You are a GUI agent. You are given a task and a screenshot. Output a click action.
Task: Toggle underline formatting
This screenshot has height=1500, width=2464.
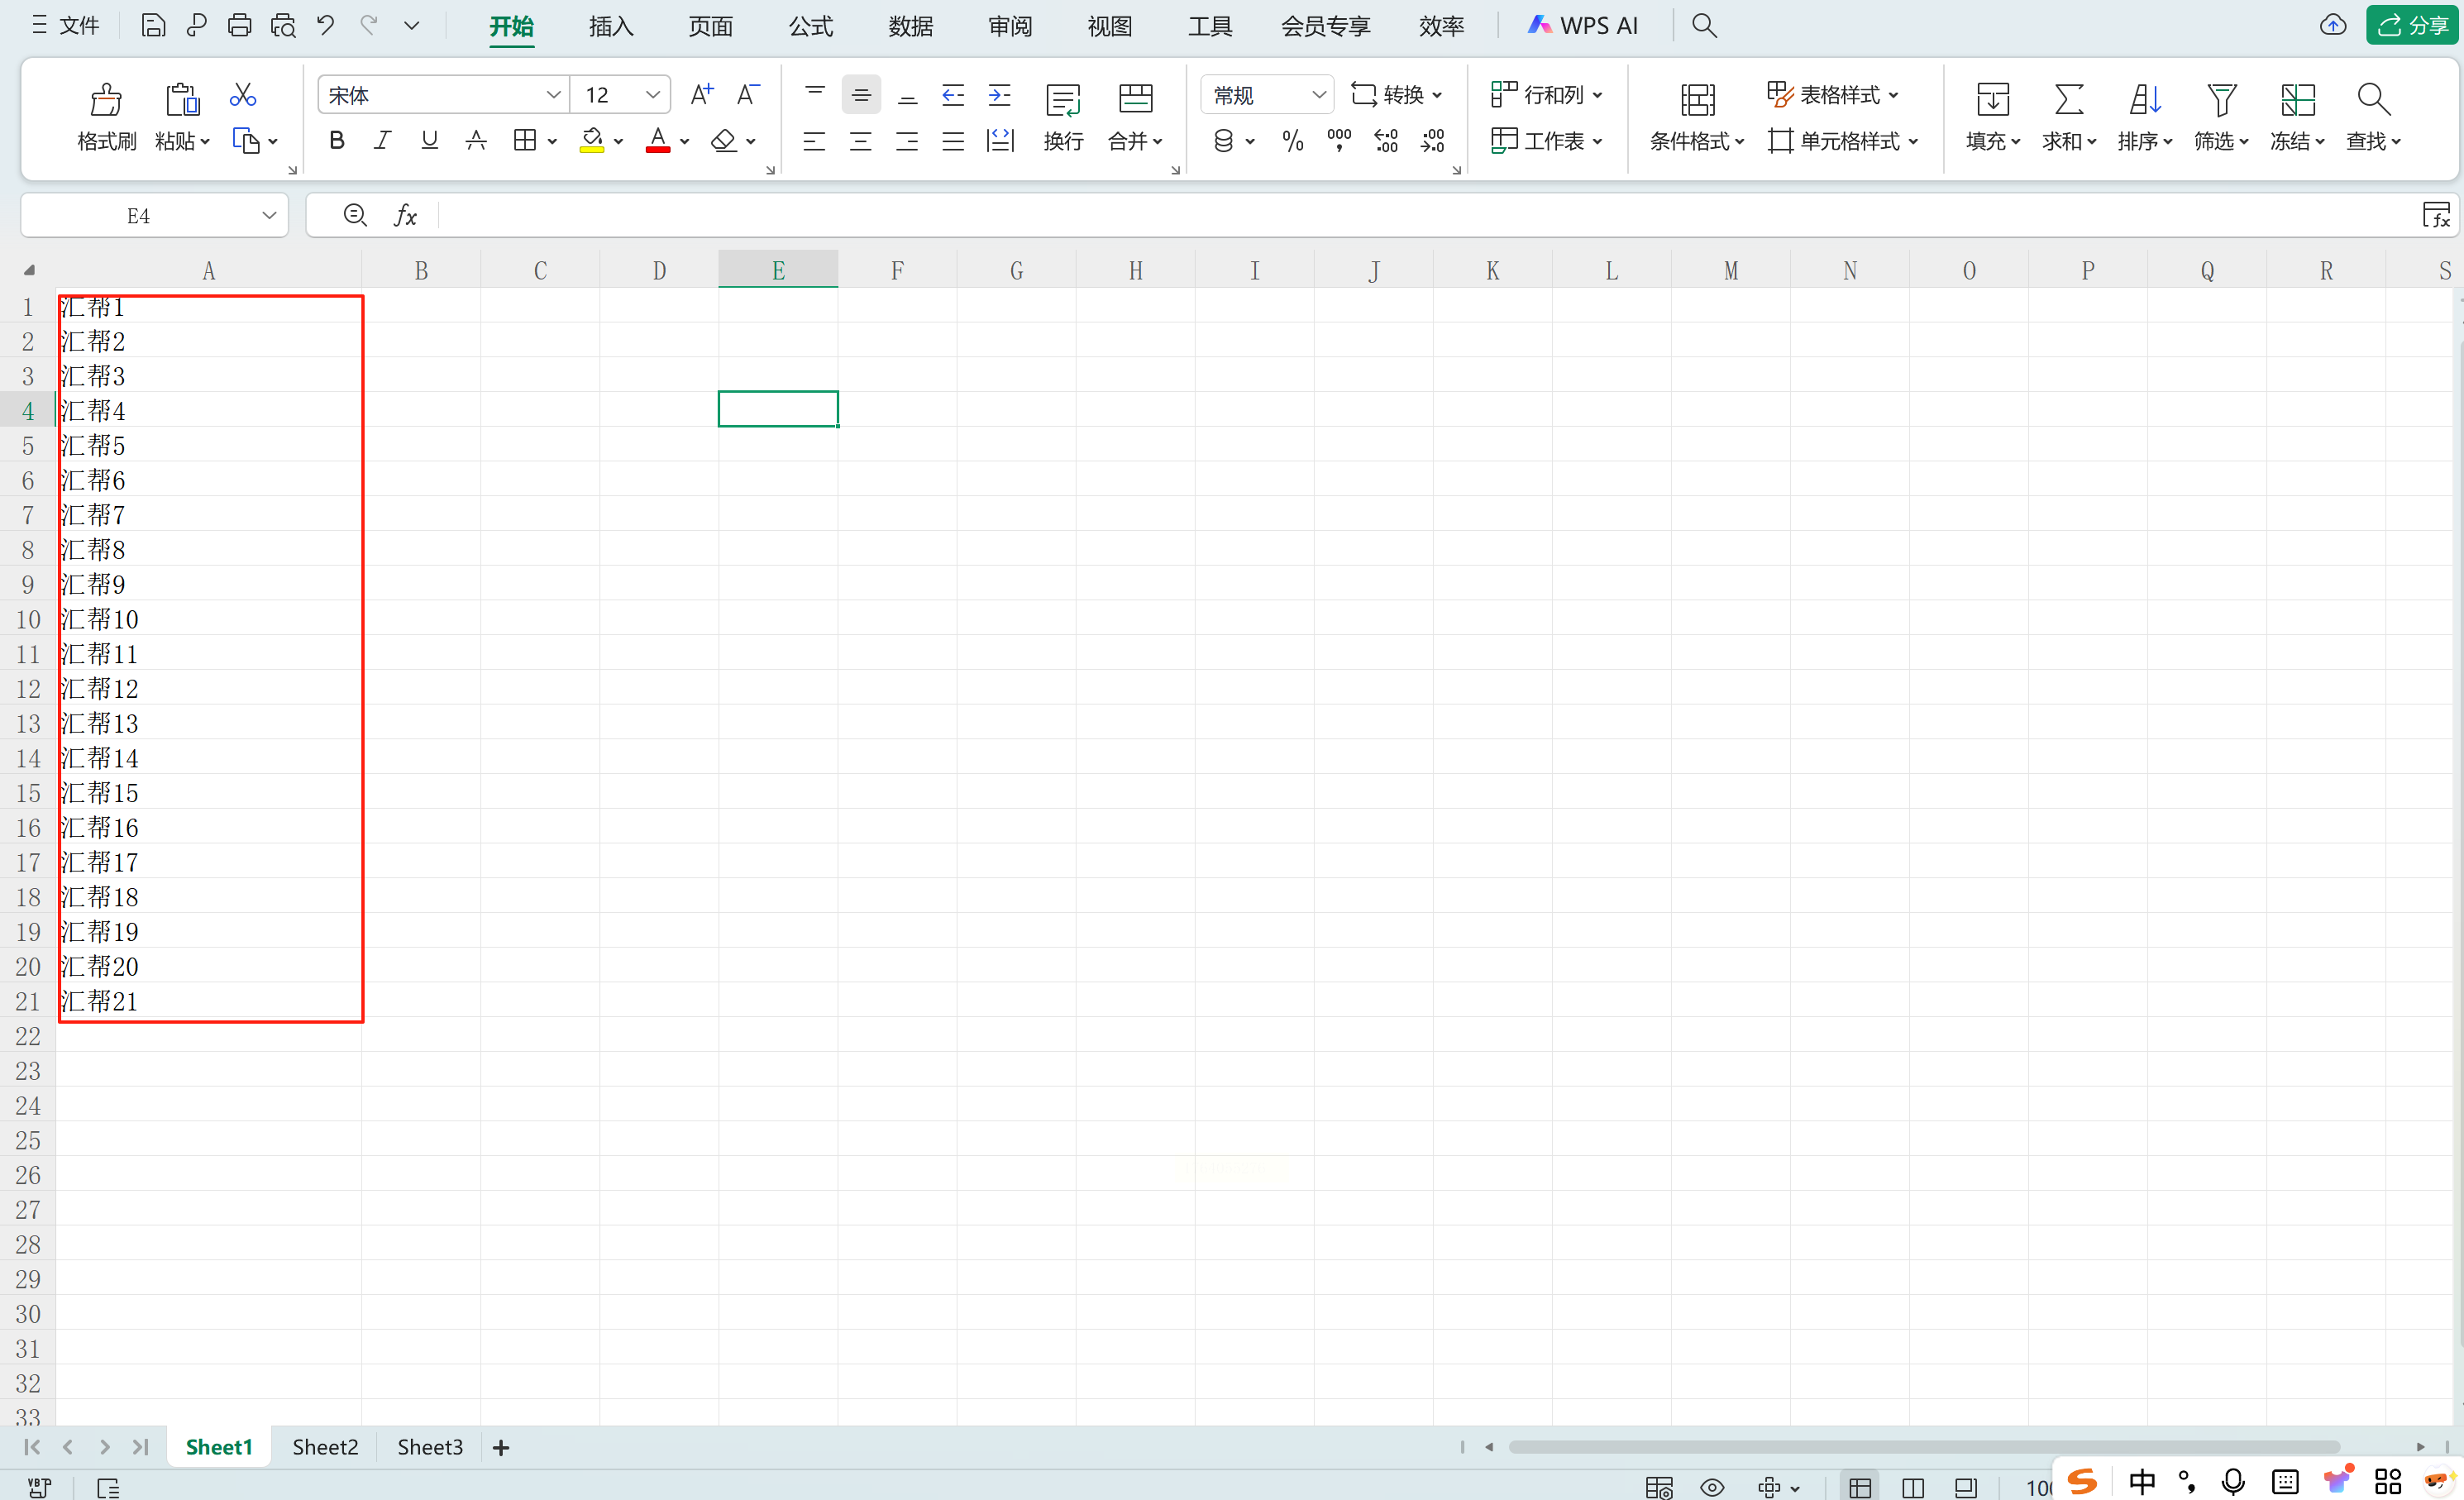tap(429, 141)
